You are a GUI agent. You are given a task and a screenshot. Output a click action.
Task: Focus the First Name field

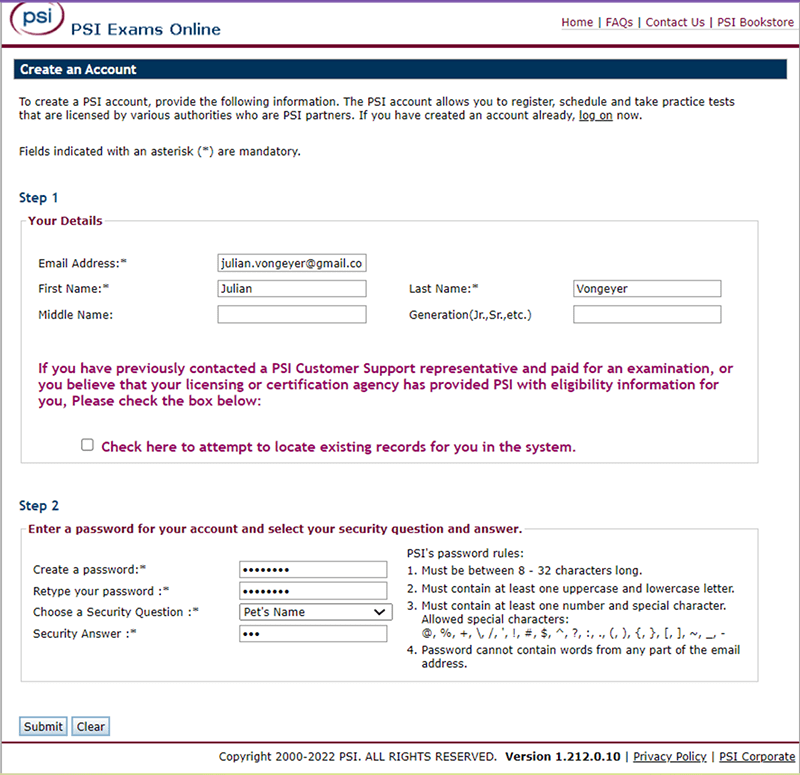pyautogui.click(x=292, y=289)
